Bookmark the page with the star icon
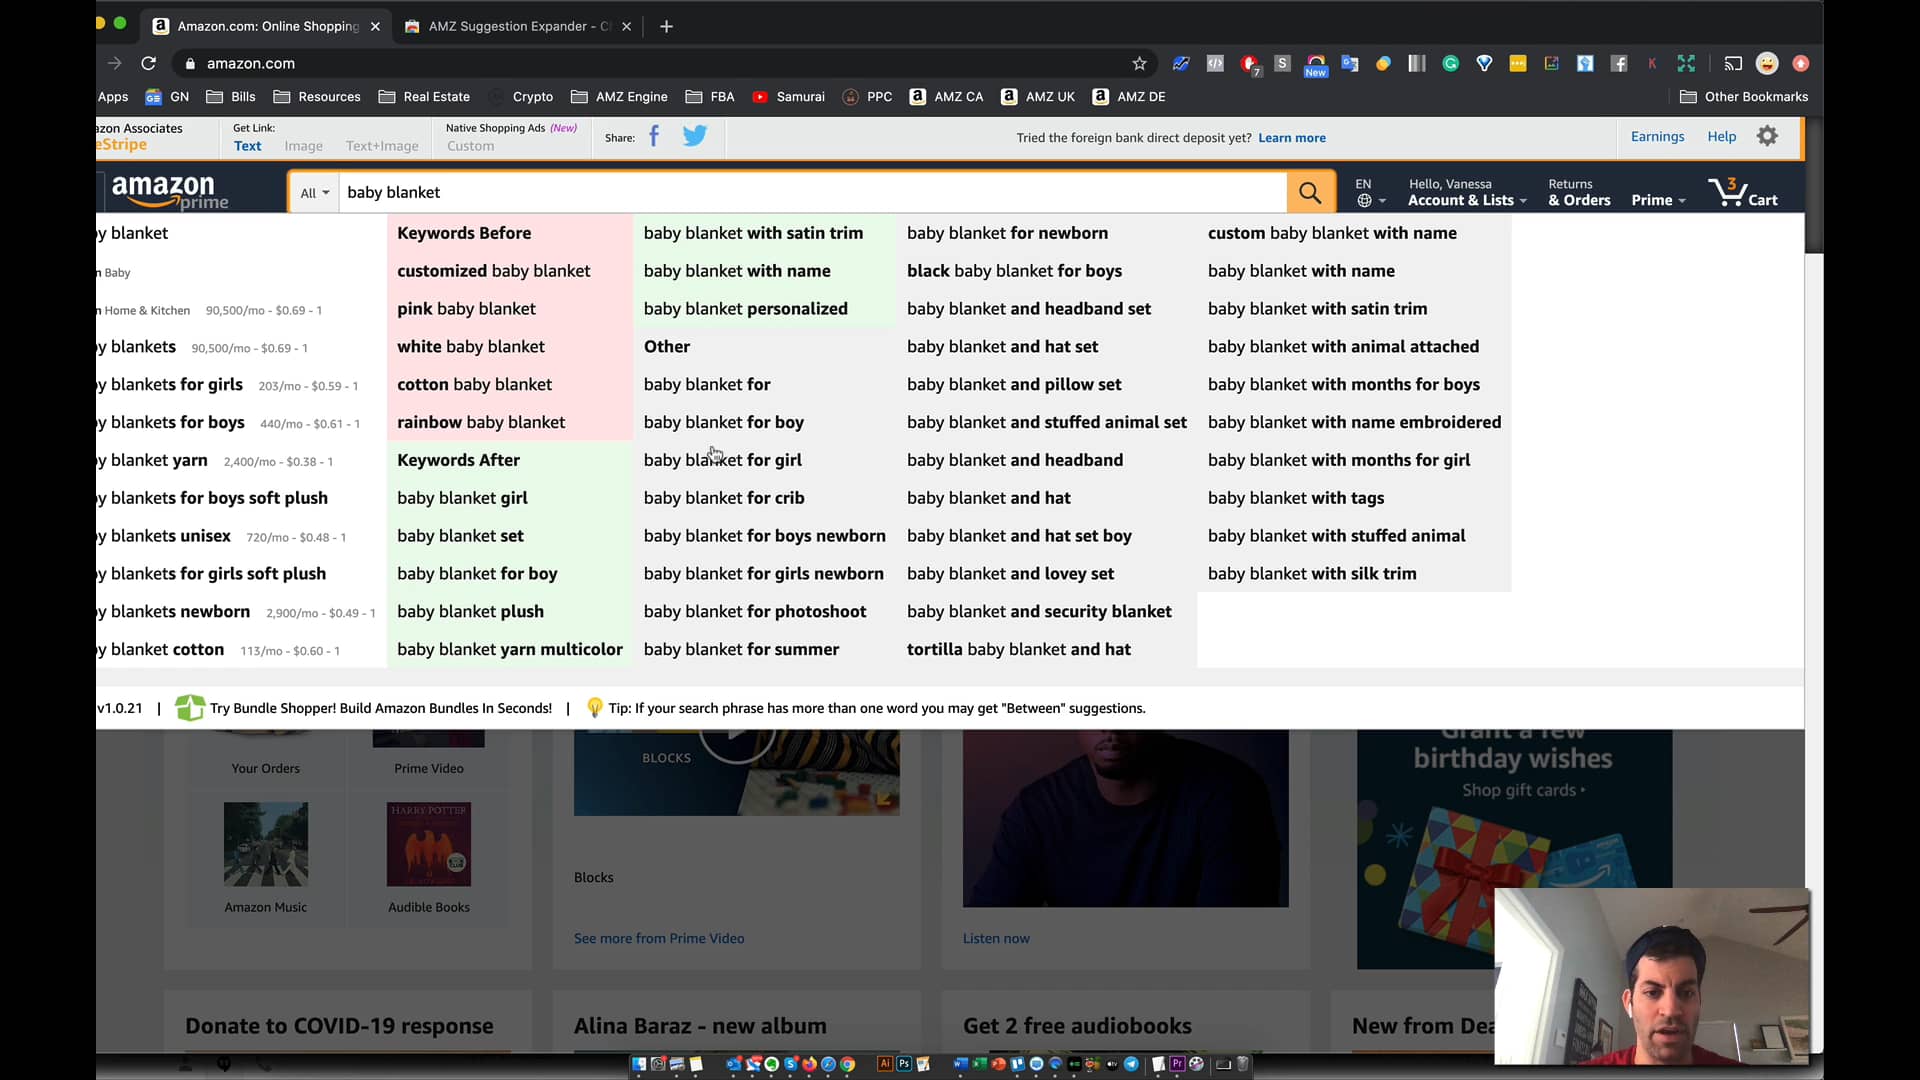 coord(1139,63)
